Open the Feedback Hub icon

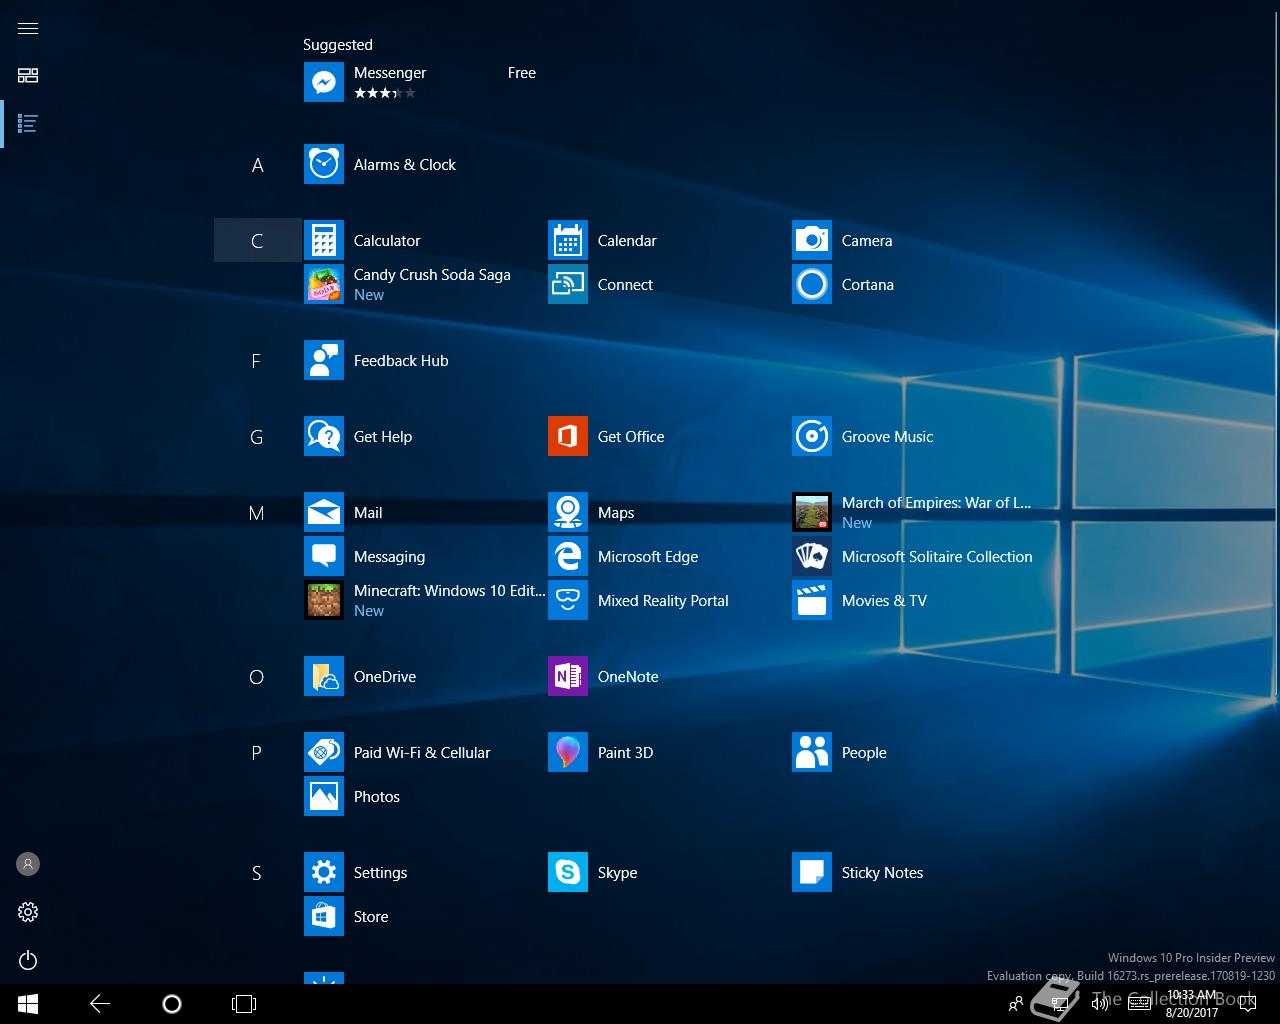pos(324,360)
